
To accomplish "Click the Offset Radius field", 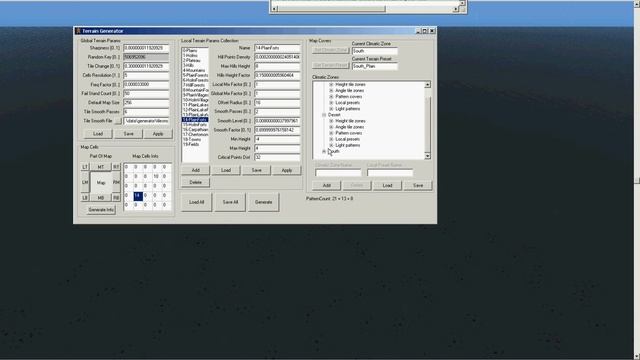I will click(277, 102).
